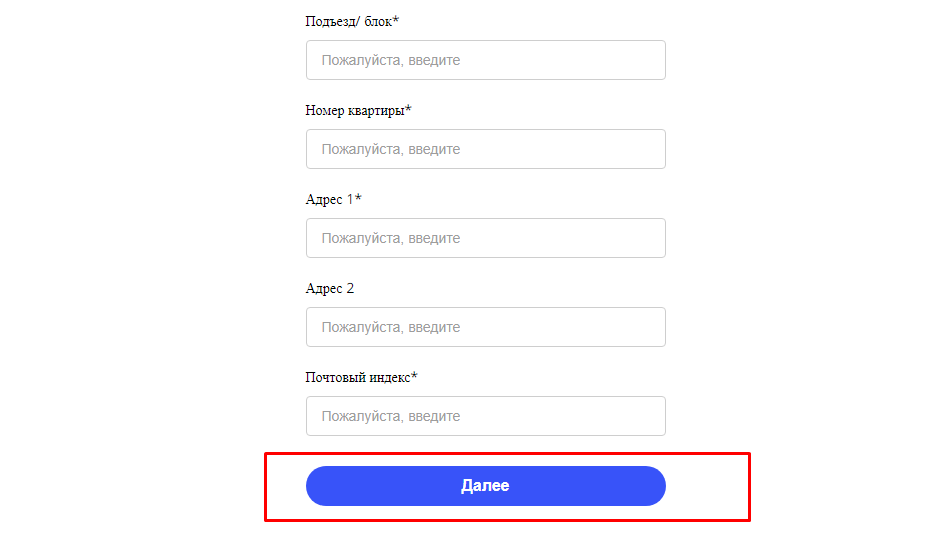Click the Адрес 2 label
The height and width of the screenshot is (550, 937).
coord(330,288)
